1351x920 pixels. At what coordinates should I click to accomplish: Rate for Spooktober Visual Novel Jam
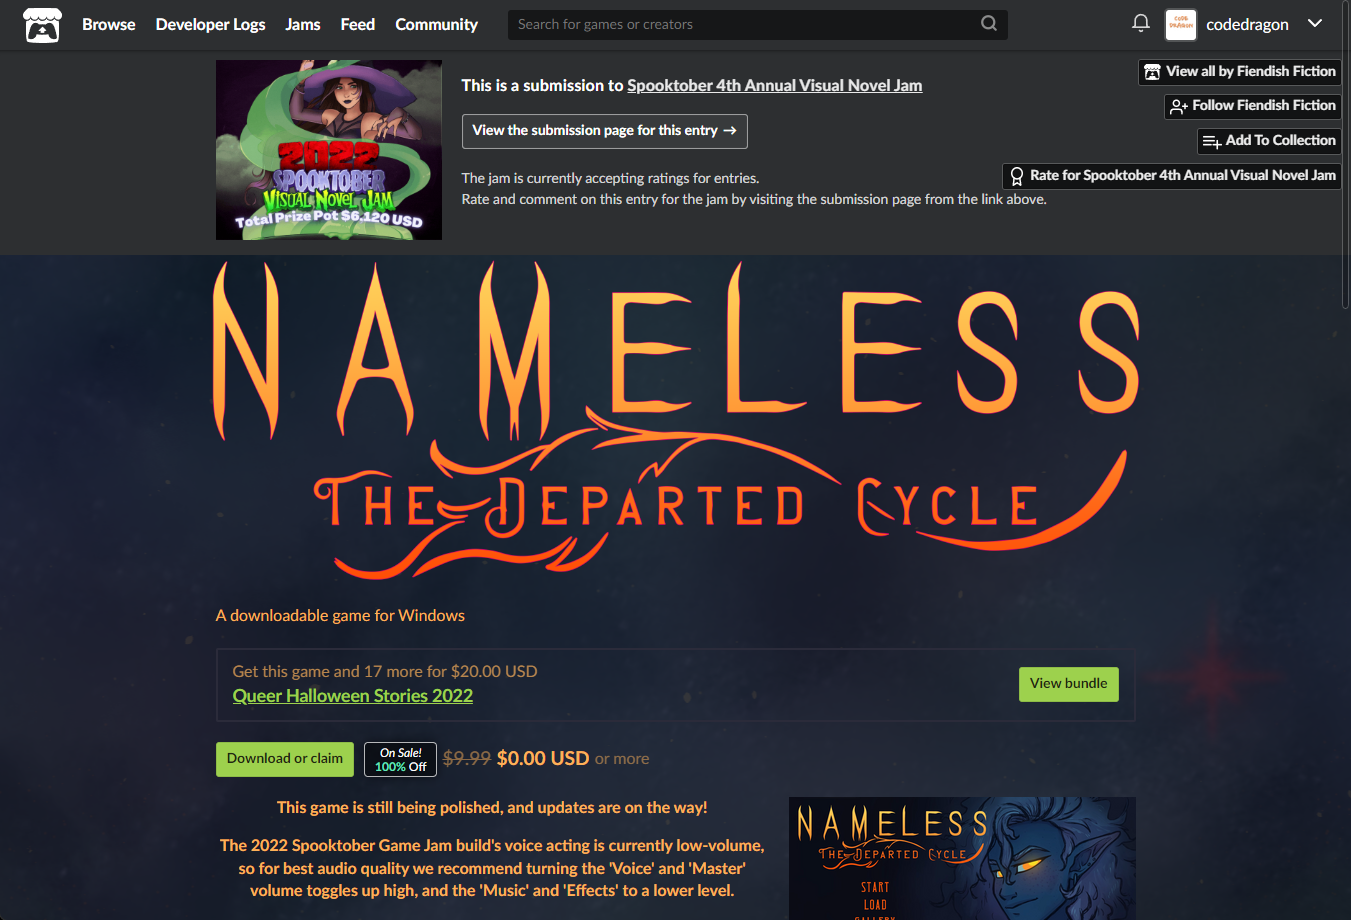point(1172,176)
